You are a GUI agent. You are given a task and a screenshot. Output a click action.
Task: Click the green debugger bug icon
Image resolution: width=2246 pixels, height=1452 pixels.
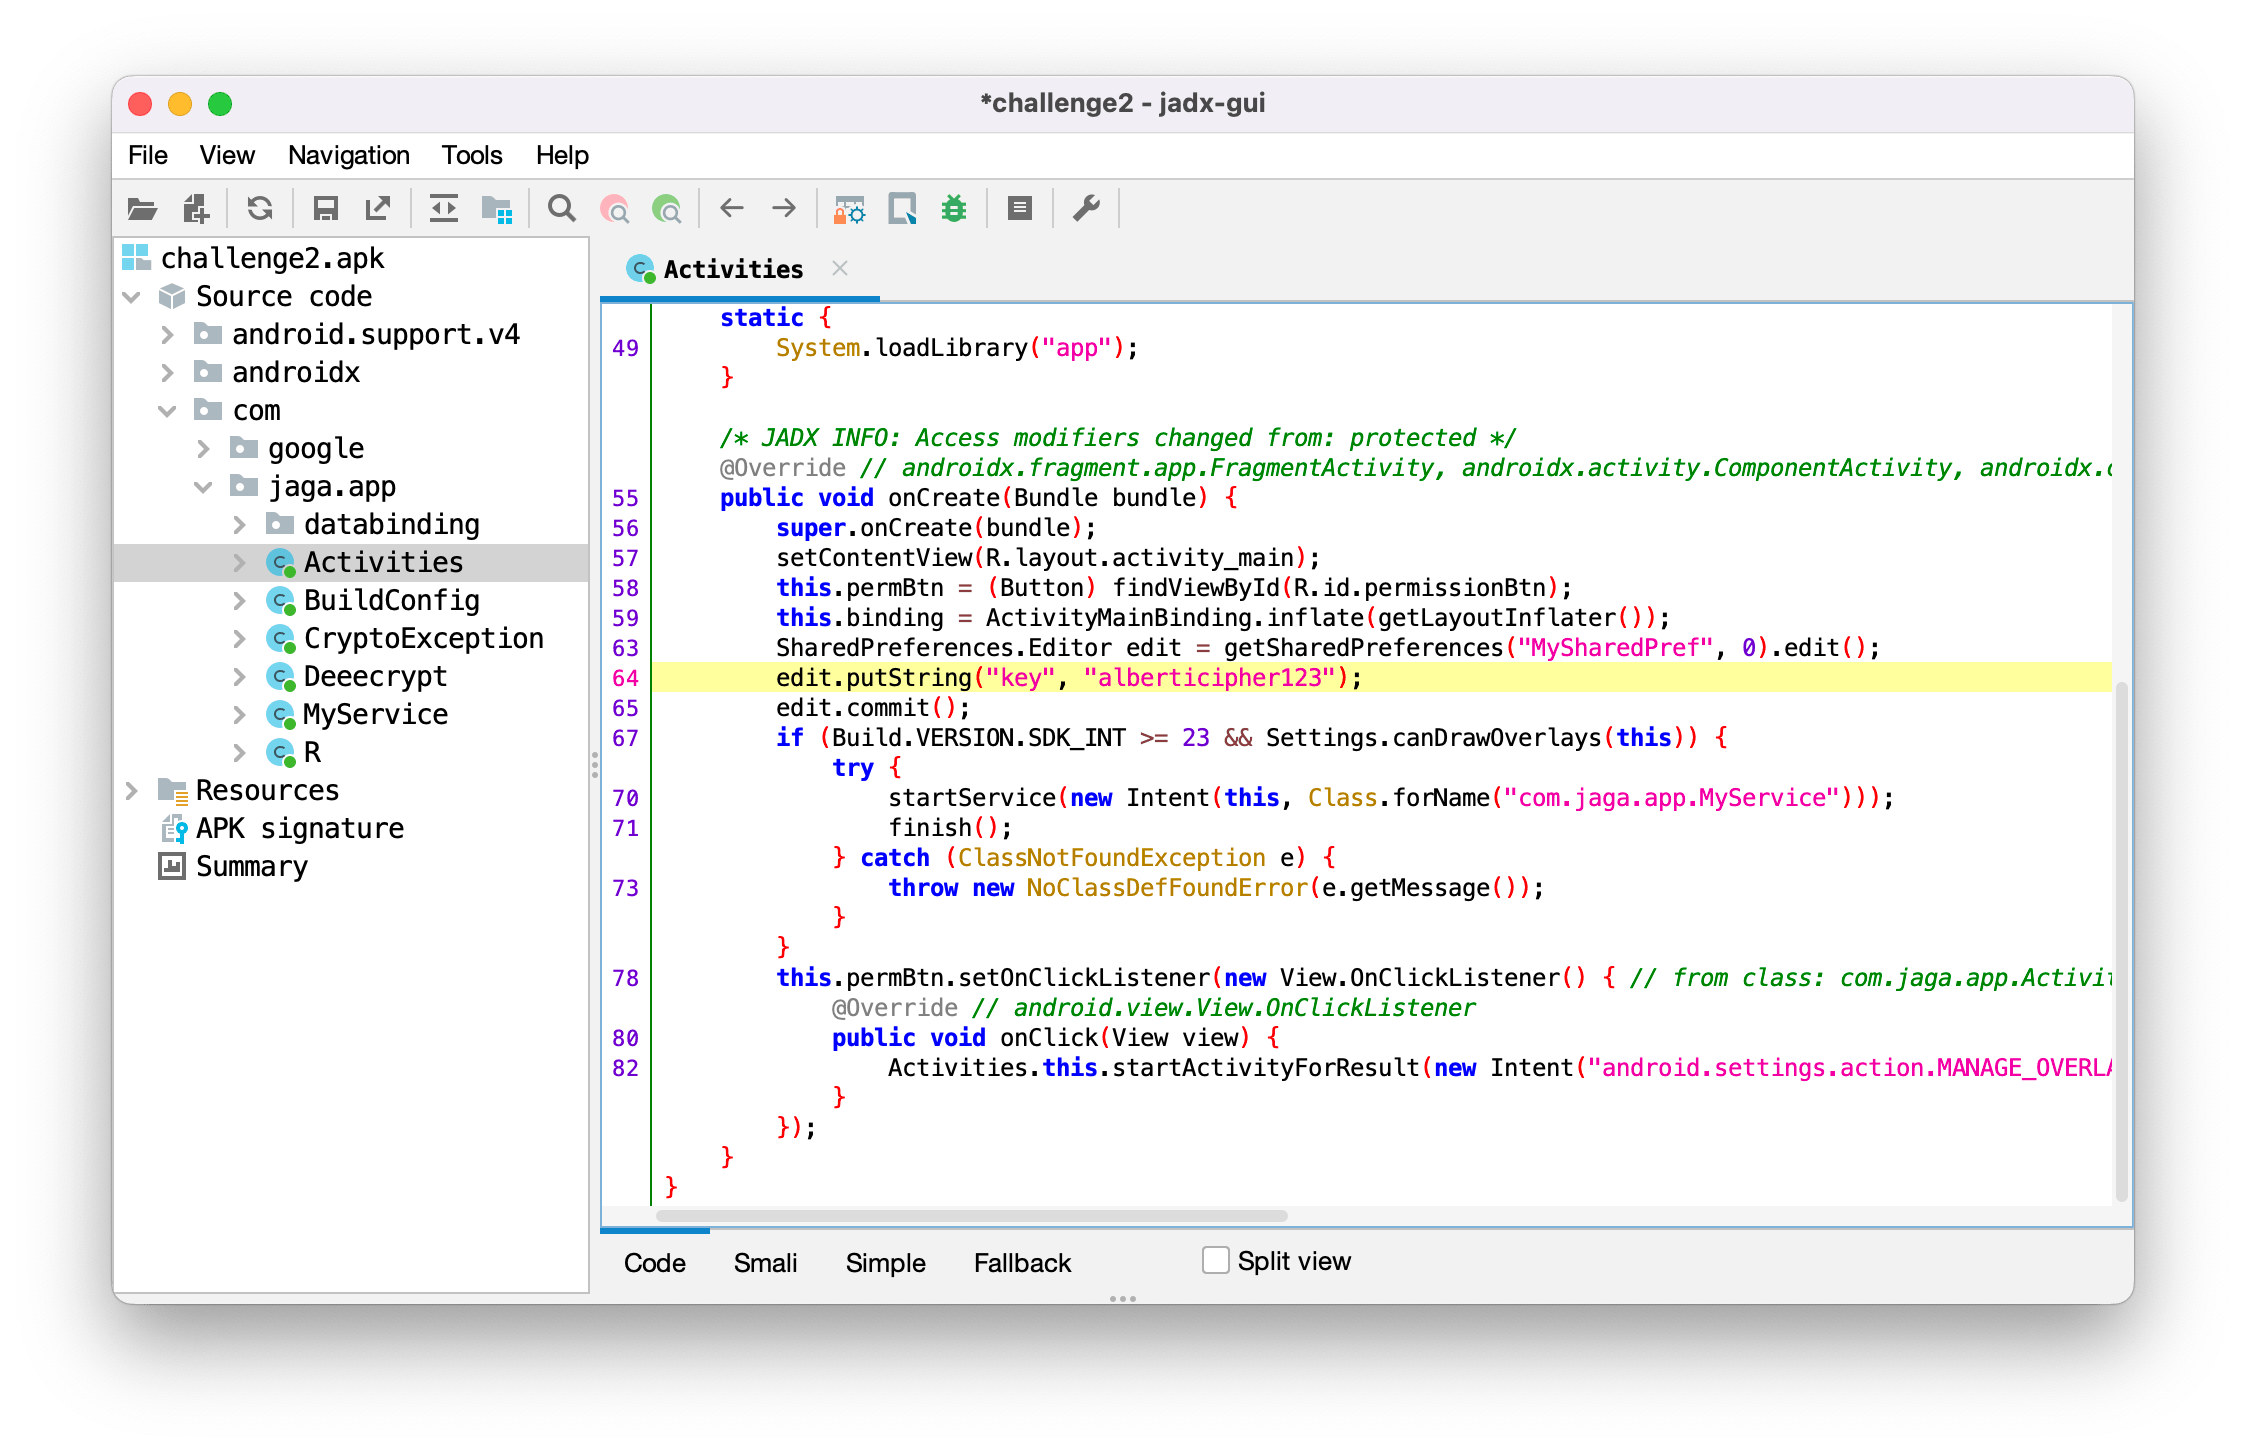pos(954,209)
